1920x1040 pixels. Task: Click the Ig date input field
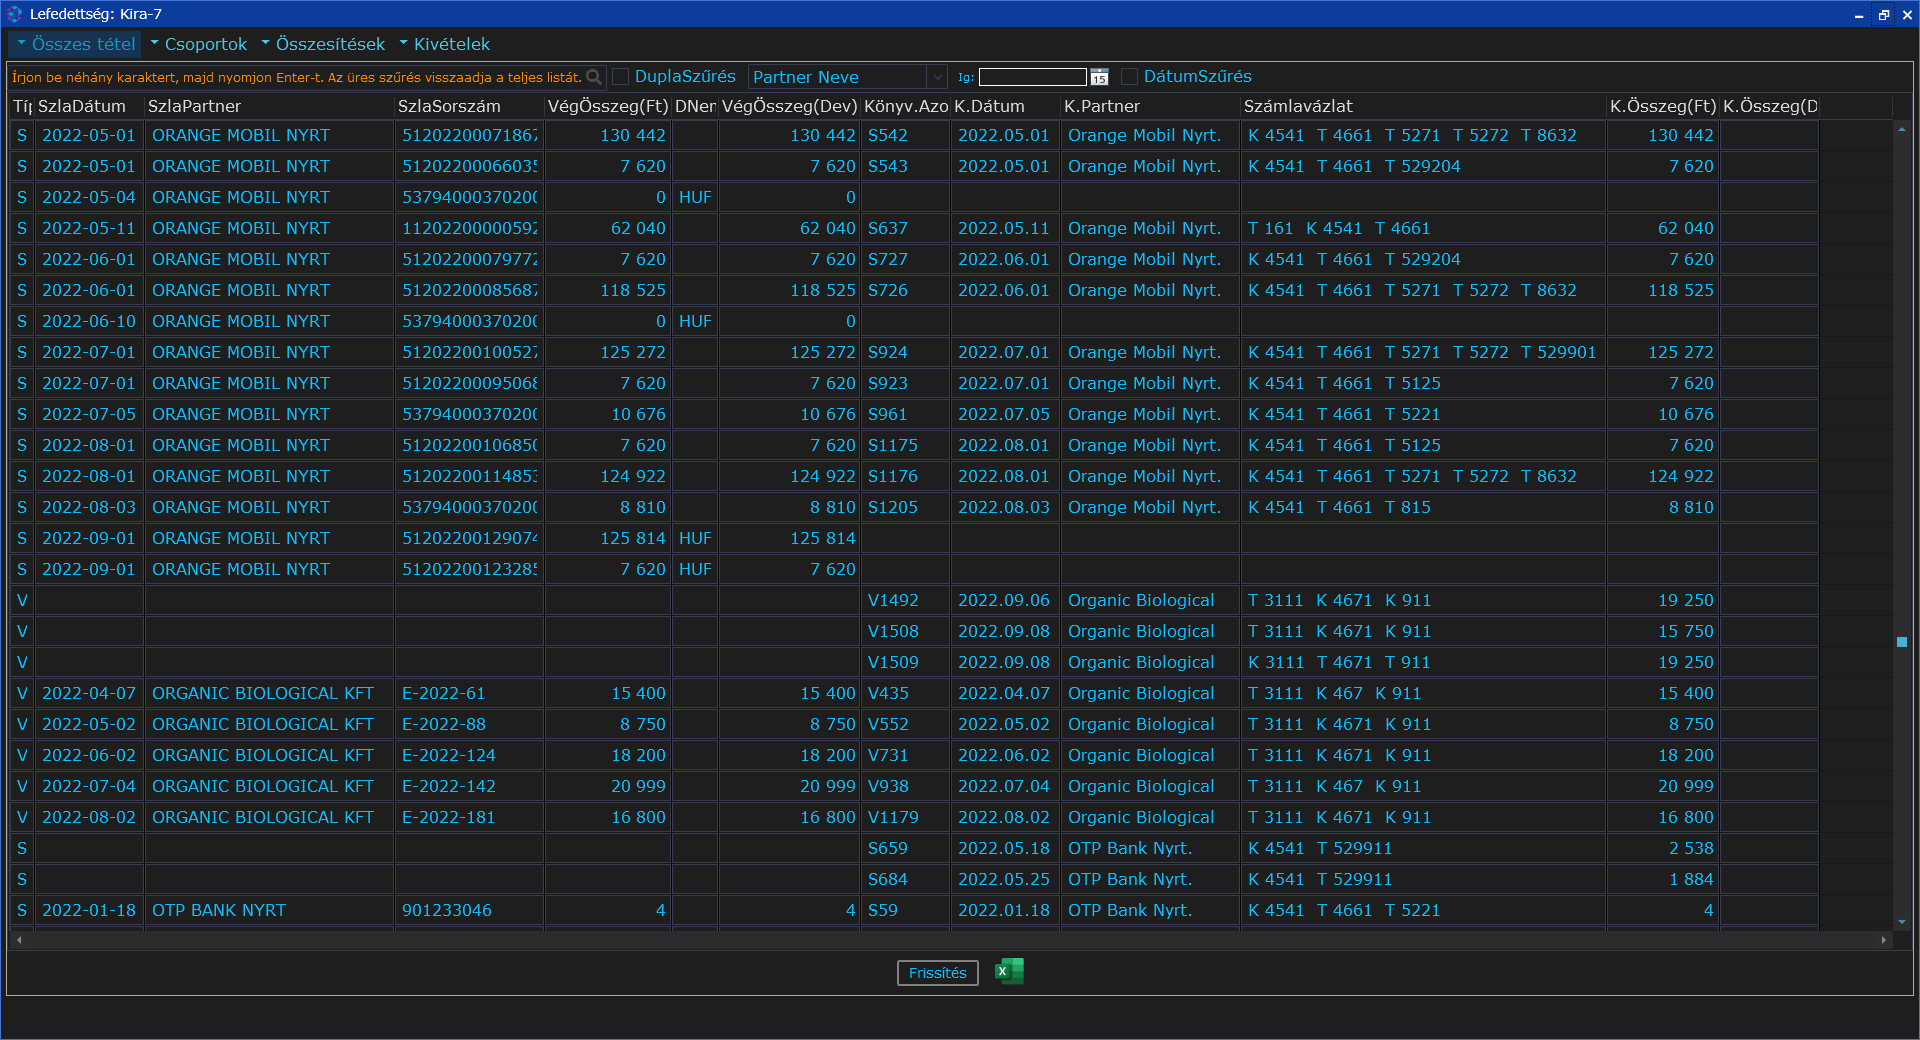pyautogui.click(x=1032, y=77)
